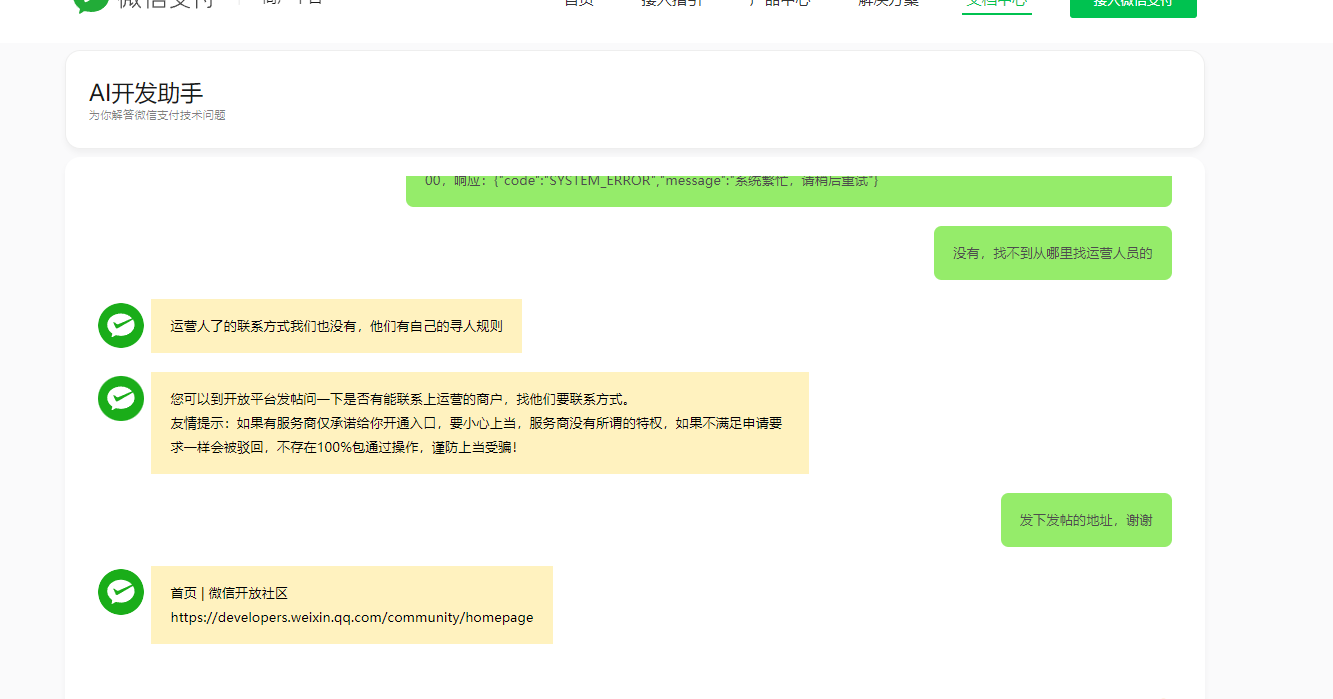Click the 首页 | 微信开放社区 title text

pyautogui.click(x=229, y=593)
